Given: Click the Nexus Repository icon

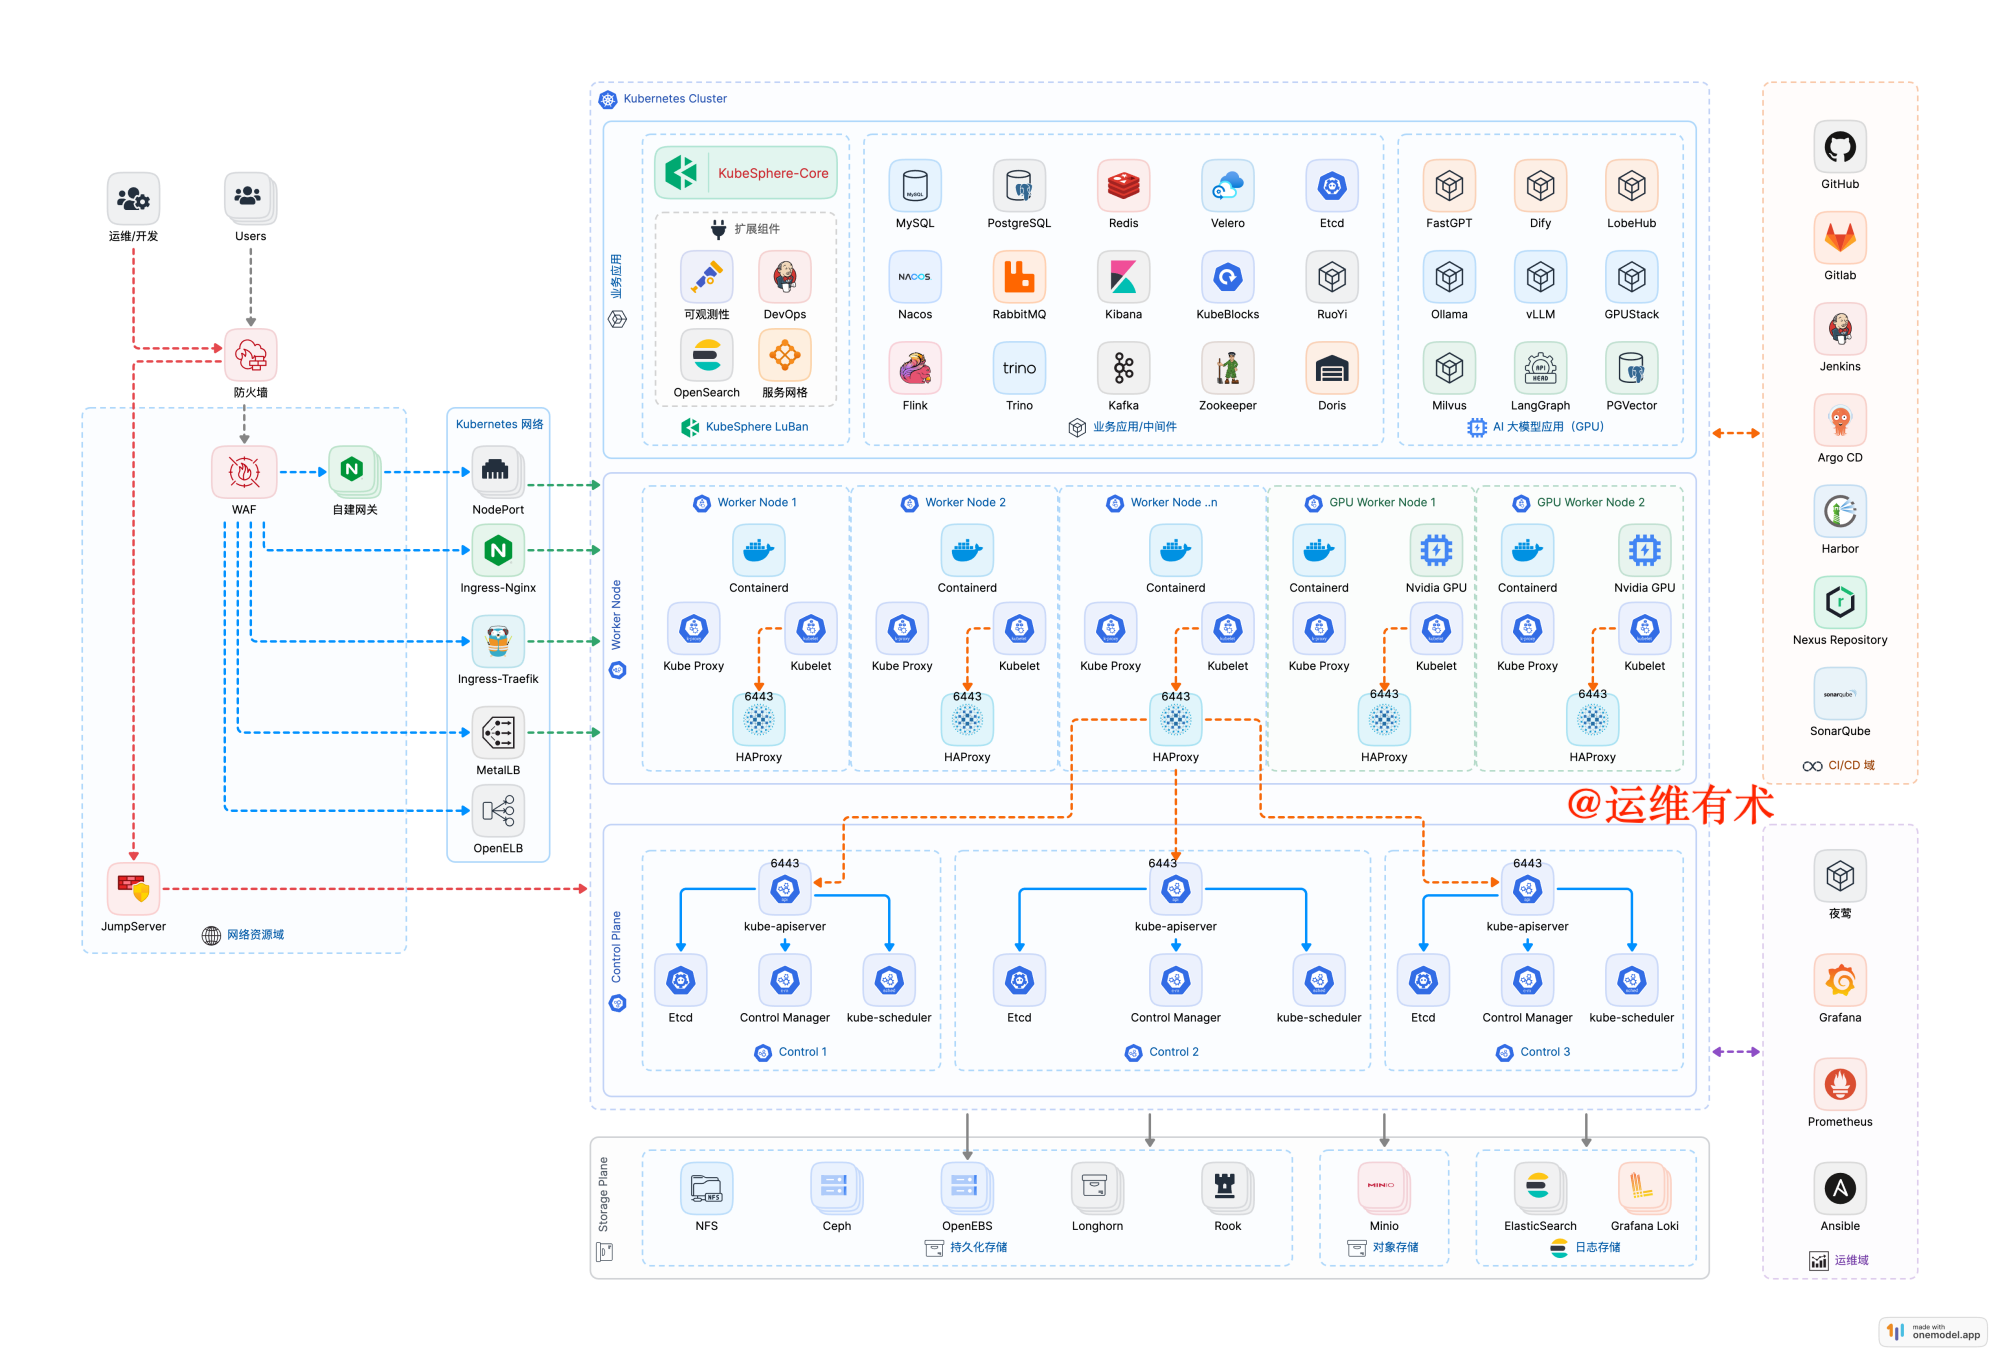Looking at the screenshot, I should [1839, 602].
